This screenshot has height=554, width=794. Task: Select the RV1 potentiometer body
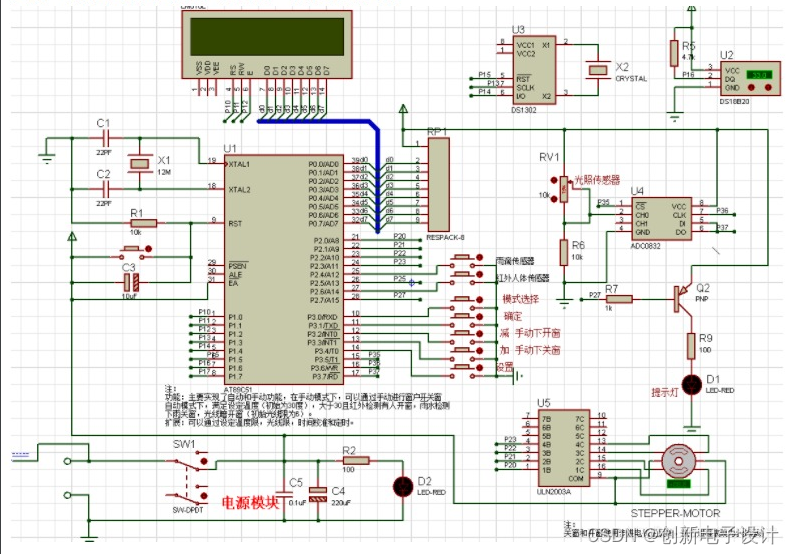click(x=564, y=189)
